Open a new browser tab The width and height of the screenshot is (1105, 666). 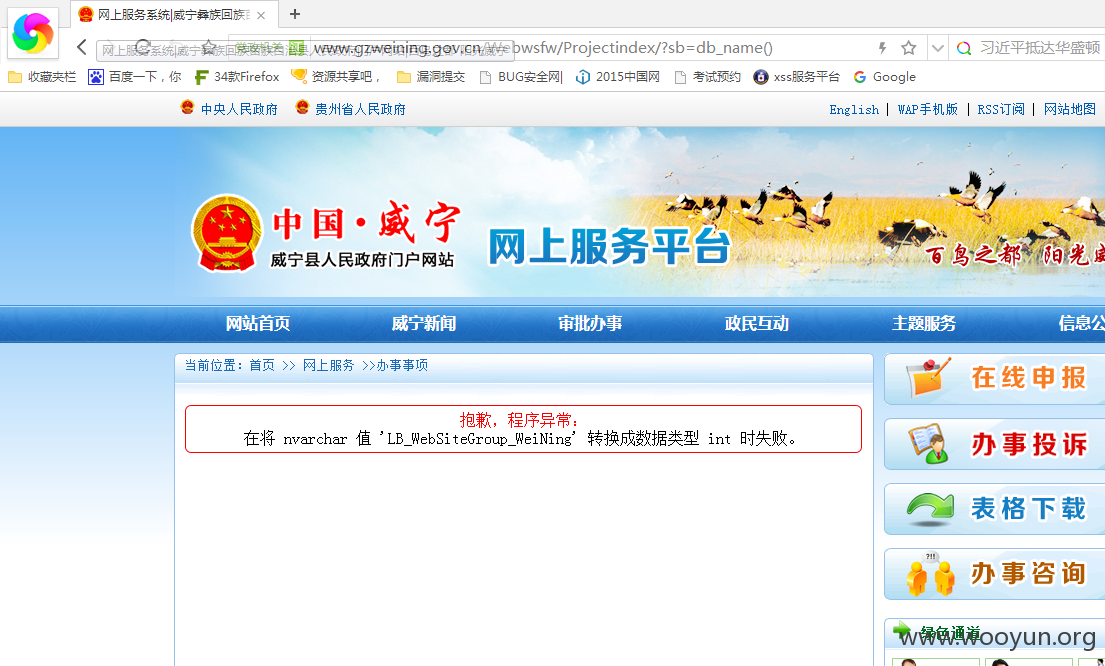pyautogui.click(x=295, y=14)
